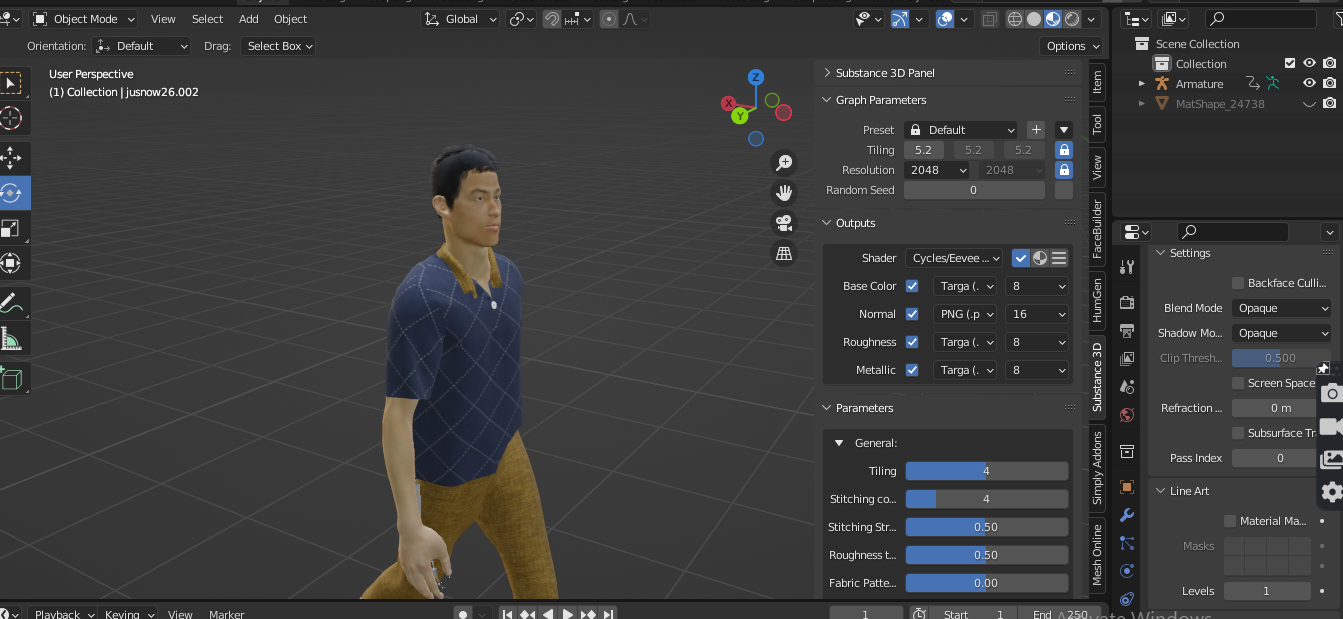Switch to the HumGen sidebar tab
1343x619 pixels.
[x=1097, y=300]
